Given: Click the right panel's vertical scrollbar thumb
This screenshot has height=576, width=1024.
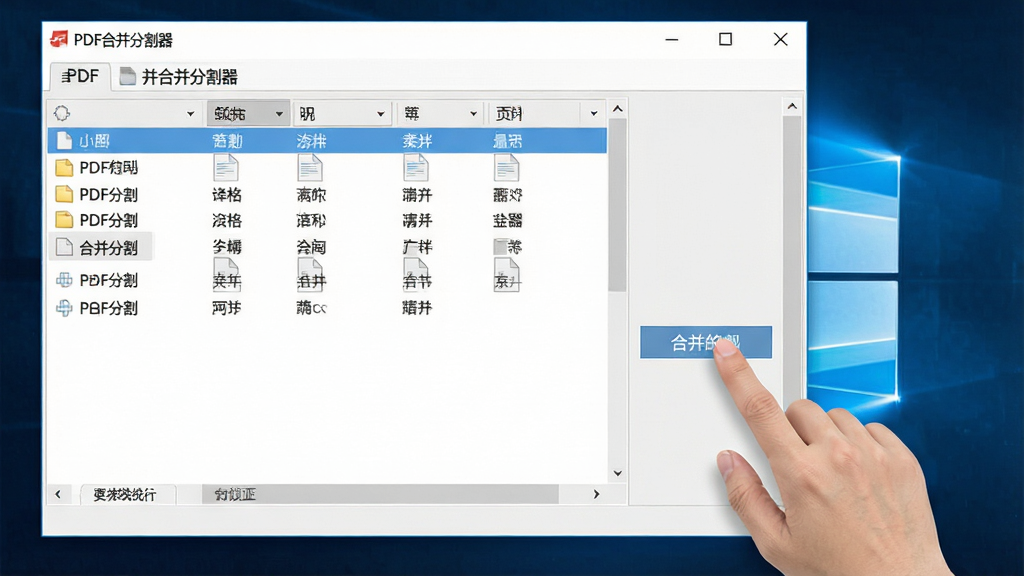Looking at the screenshot, I should coord(792,261).
